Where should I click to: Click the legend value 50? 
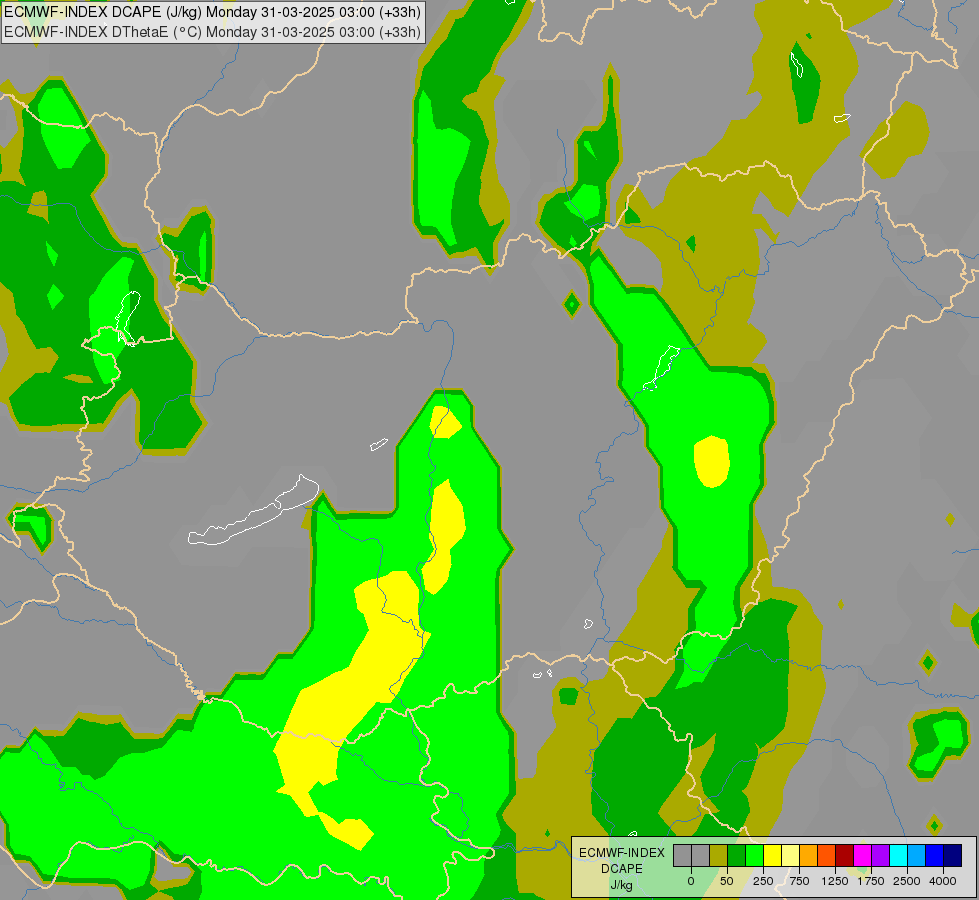tap(727, 881)
